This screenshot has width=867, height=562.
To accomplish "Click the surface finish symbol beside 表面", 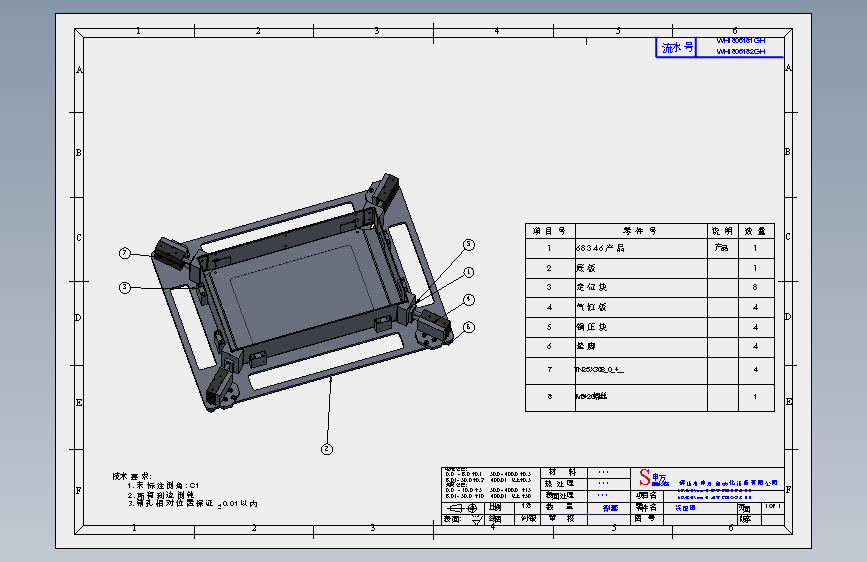I will coord(477,519).
